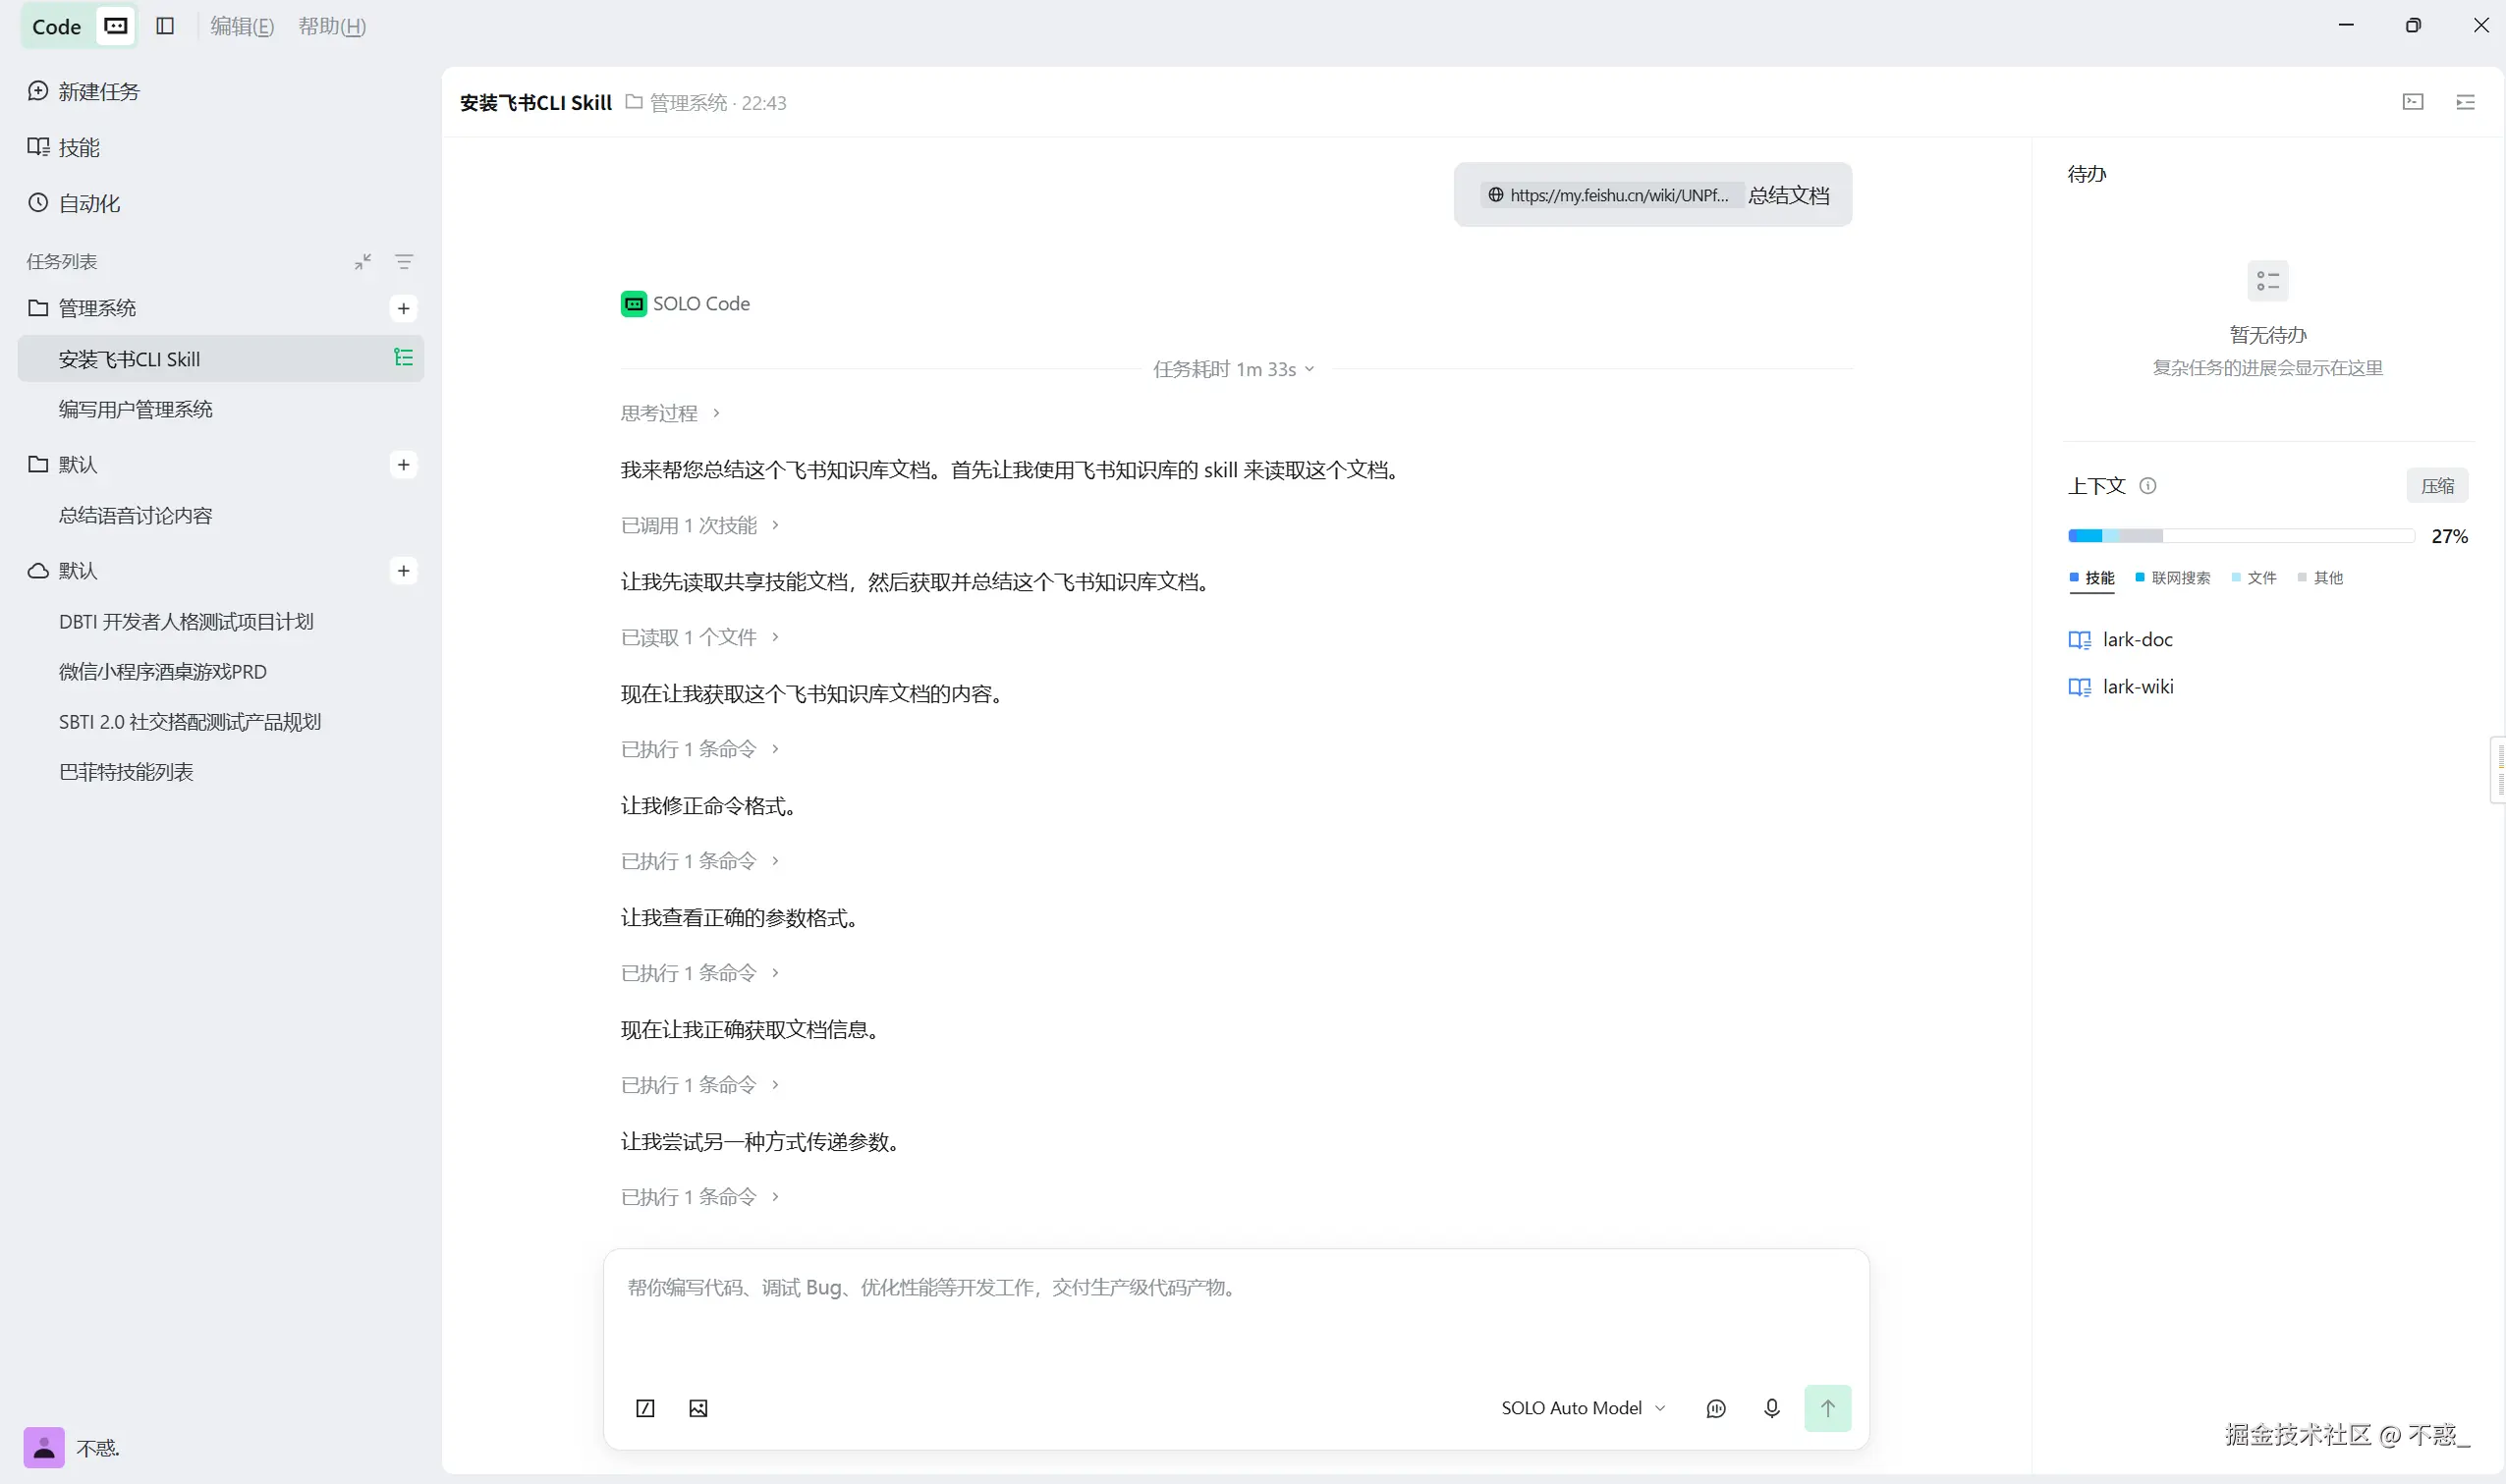The image size is (2506, 1484).
Task: Open the 自动化 automation page
Action: pyautogui.click(x=74, y=204)
